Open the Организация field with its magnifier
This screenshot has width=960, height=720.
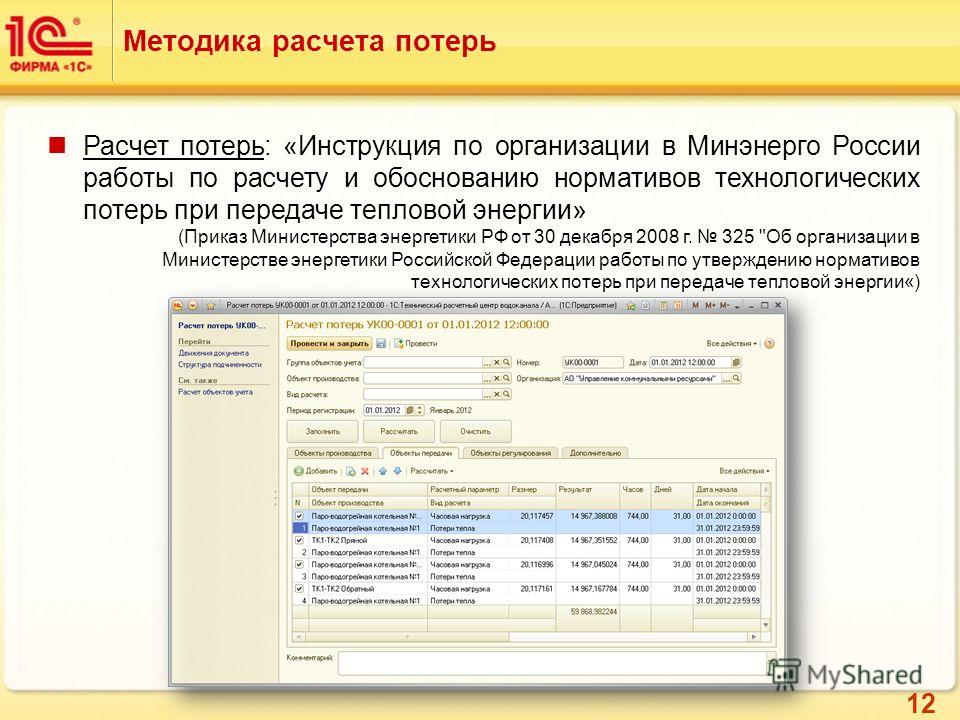[737, 378]
